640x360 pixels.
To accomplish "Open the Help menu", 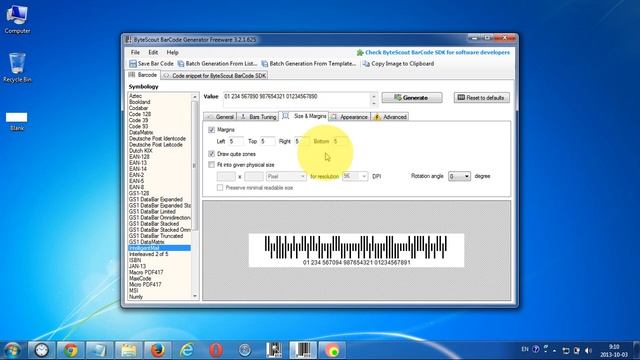I will [x=172, y=52].
